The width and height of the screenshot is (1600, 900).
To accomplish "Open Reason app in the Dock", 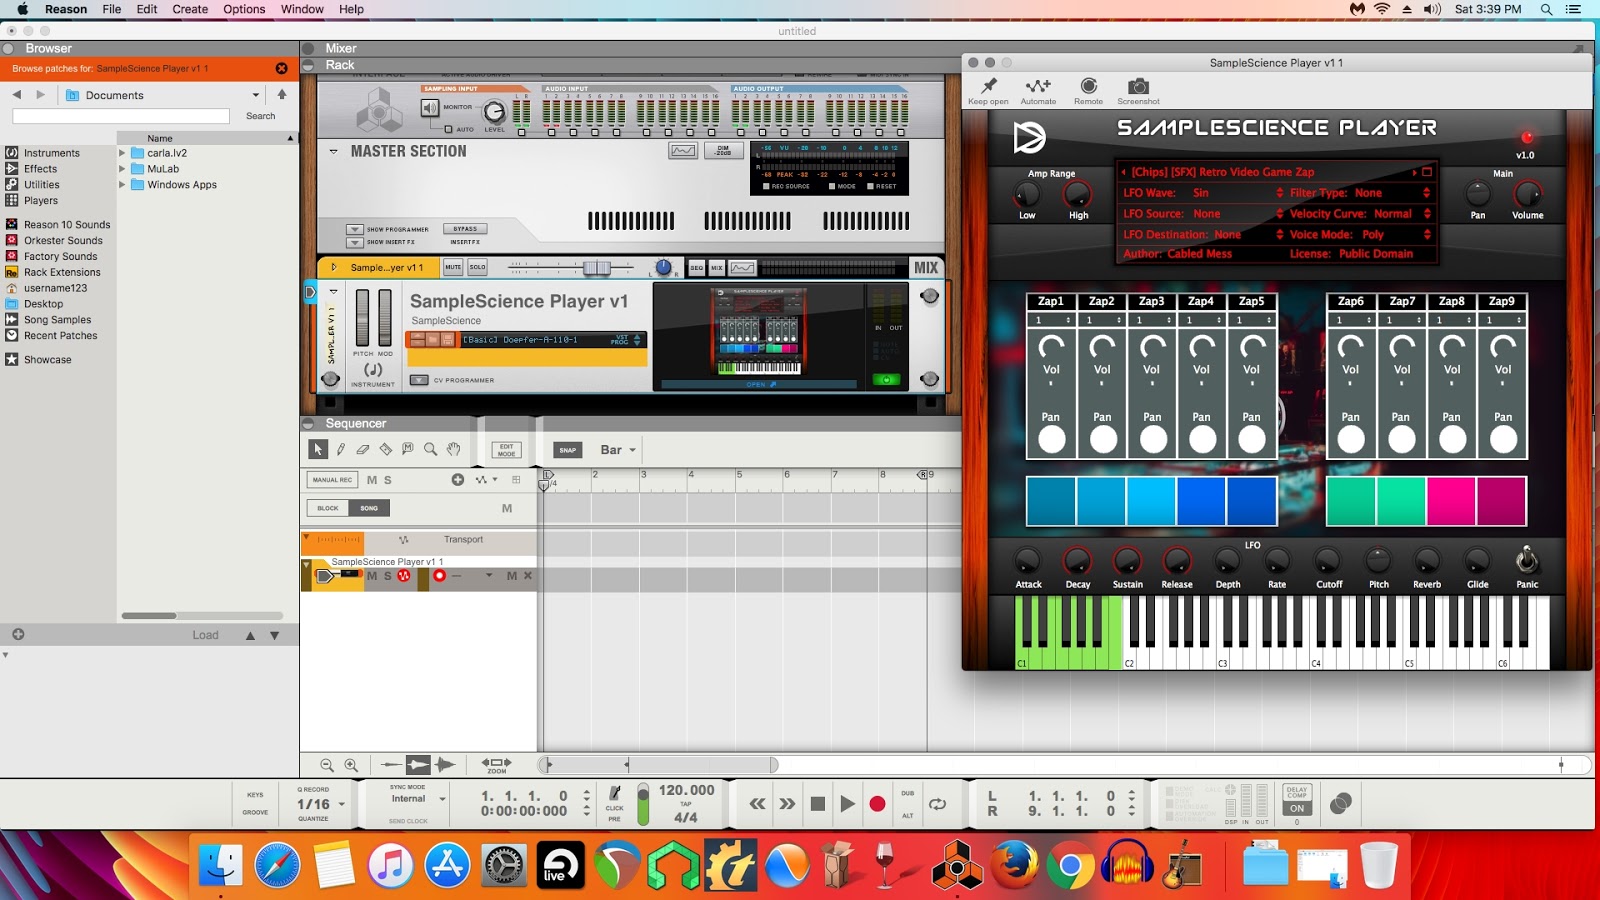I will pos(957,865).
